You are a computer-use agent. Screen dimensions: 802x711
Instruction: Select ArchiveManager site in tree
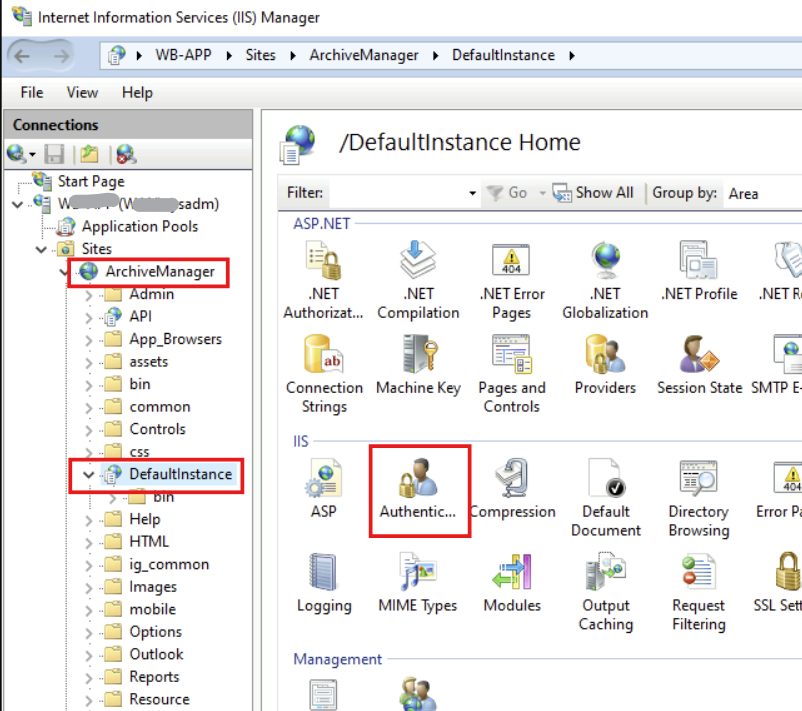[160, 271]
